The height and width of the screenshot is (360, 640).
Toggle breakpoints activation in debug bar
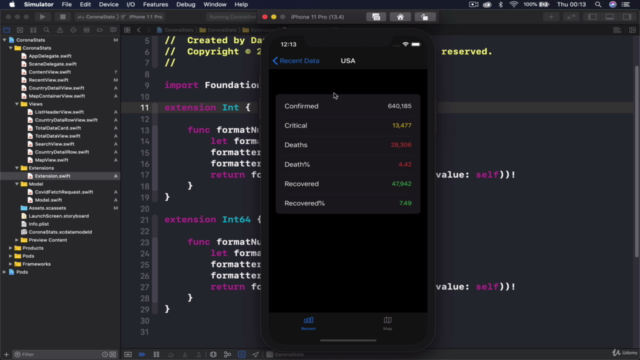142,355
